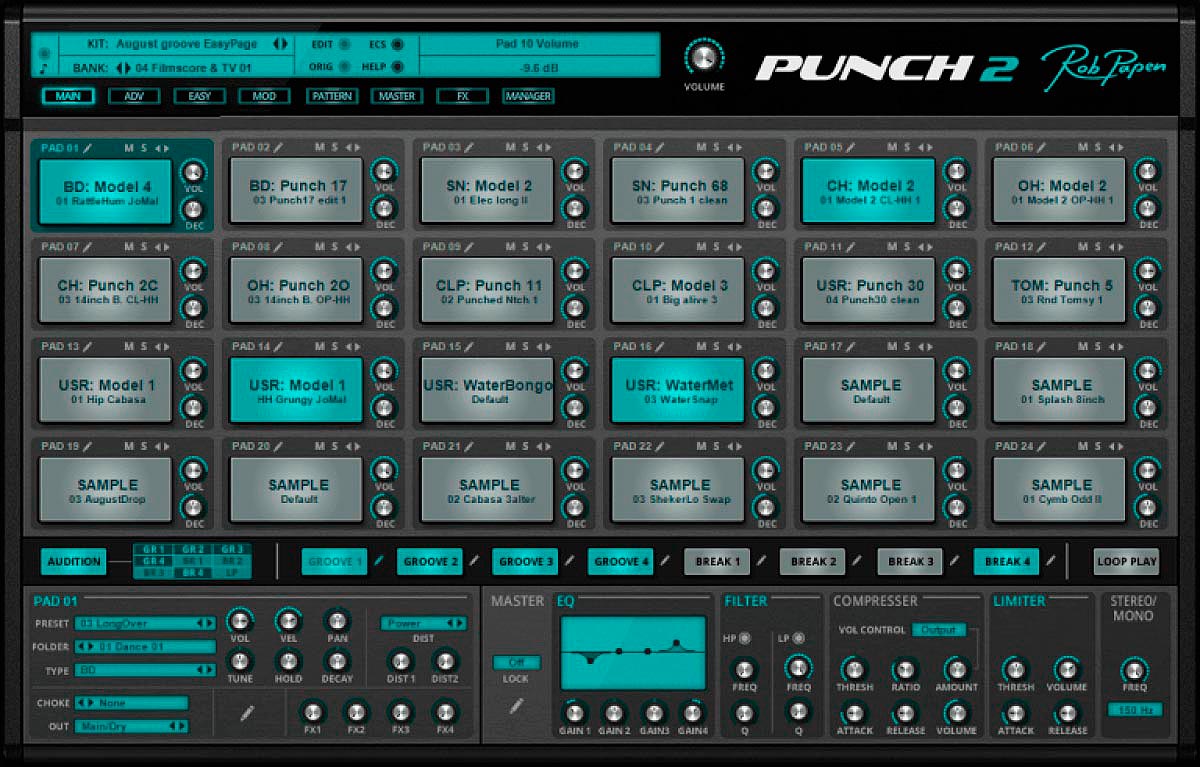Click the pencil icon next to PAD 01
This screenshot has width=1200, height=767.
click(x=87, y=148)
